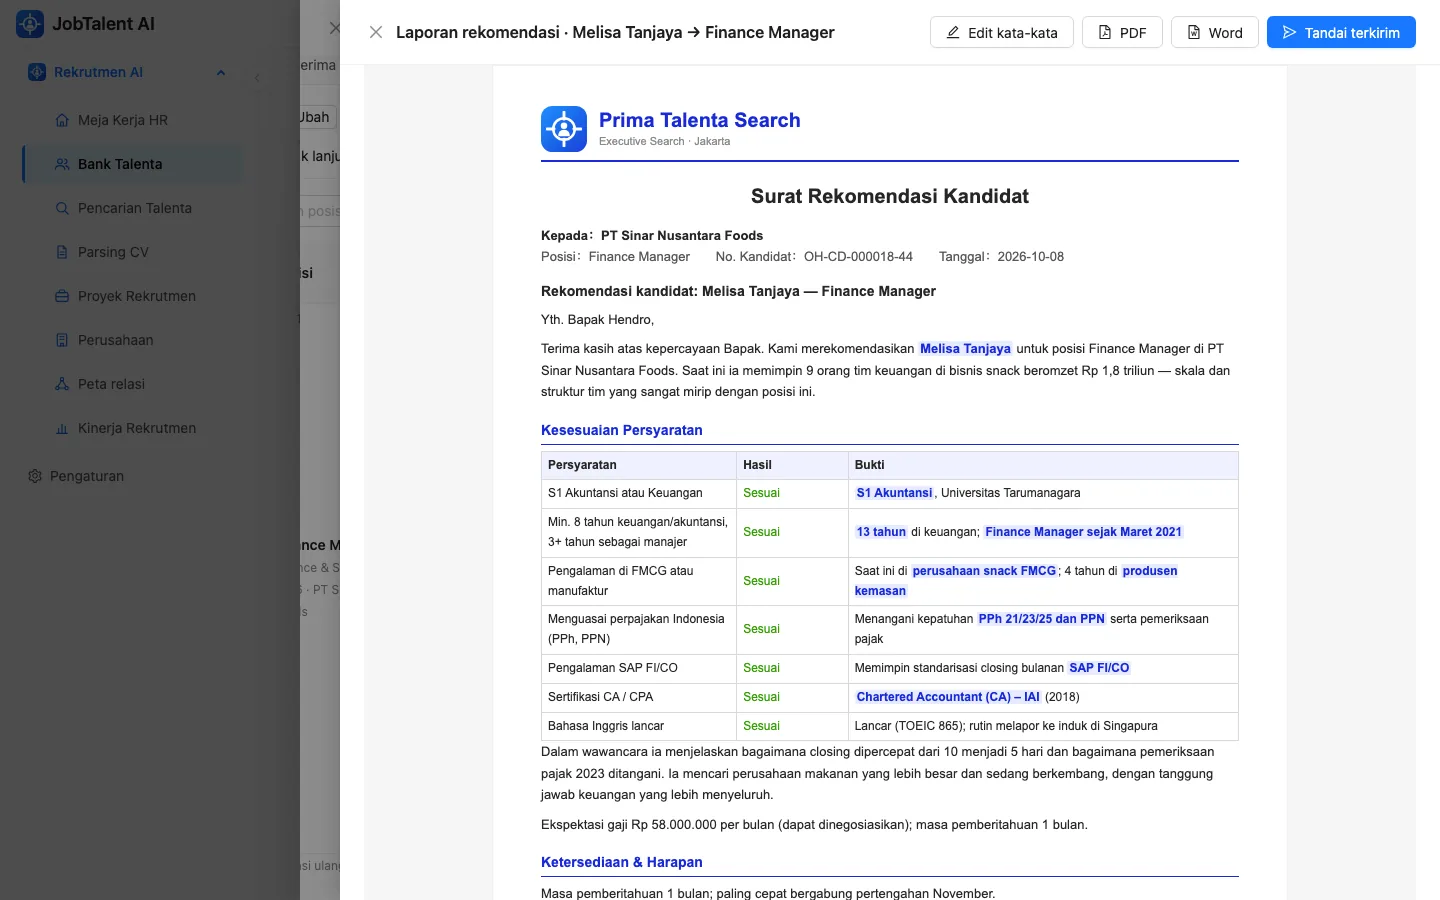This screenshot has height=900, width=1440.
Task: Click the JobTalent AI logo icon
Action: point(30,24)
